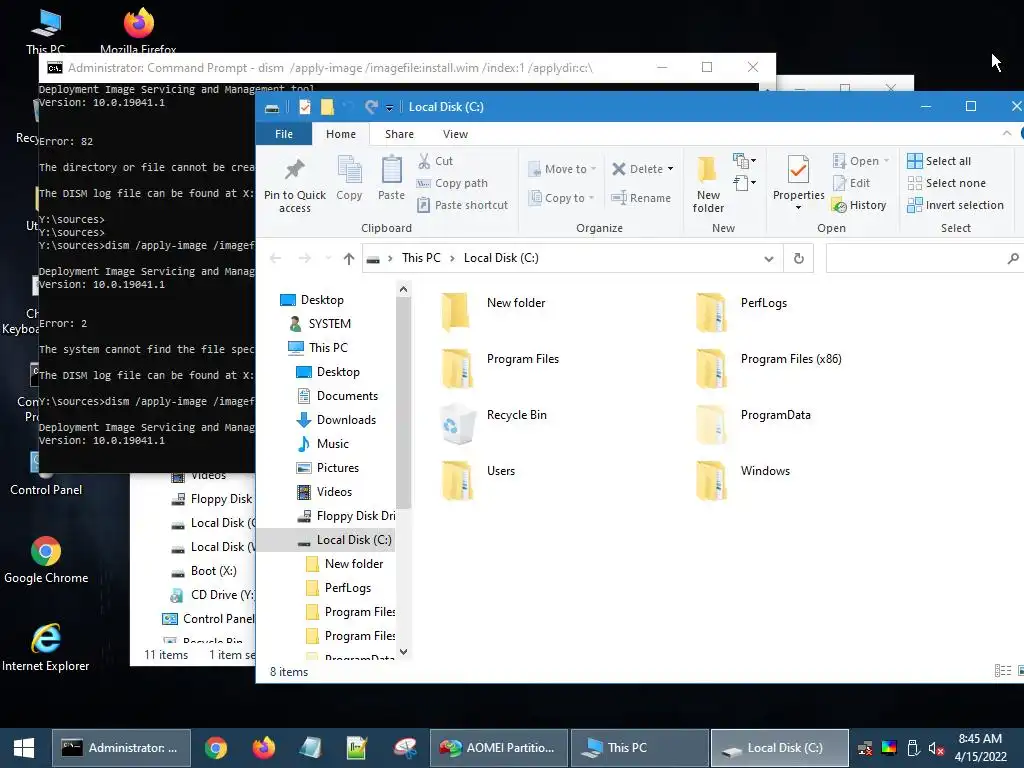Click Edit in the Open group
Viewport: 1024px width, 768px height.
click(851, 183)
